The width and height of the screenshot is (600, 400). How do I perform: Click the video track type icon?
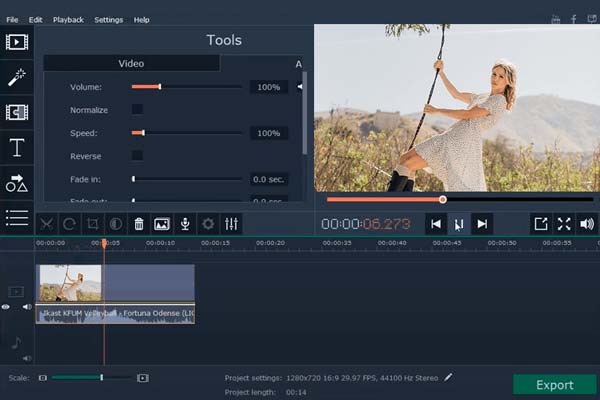16,292
